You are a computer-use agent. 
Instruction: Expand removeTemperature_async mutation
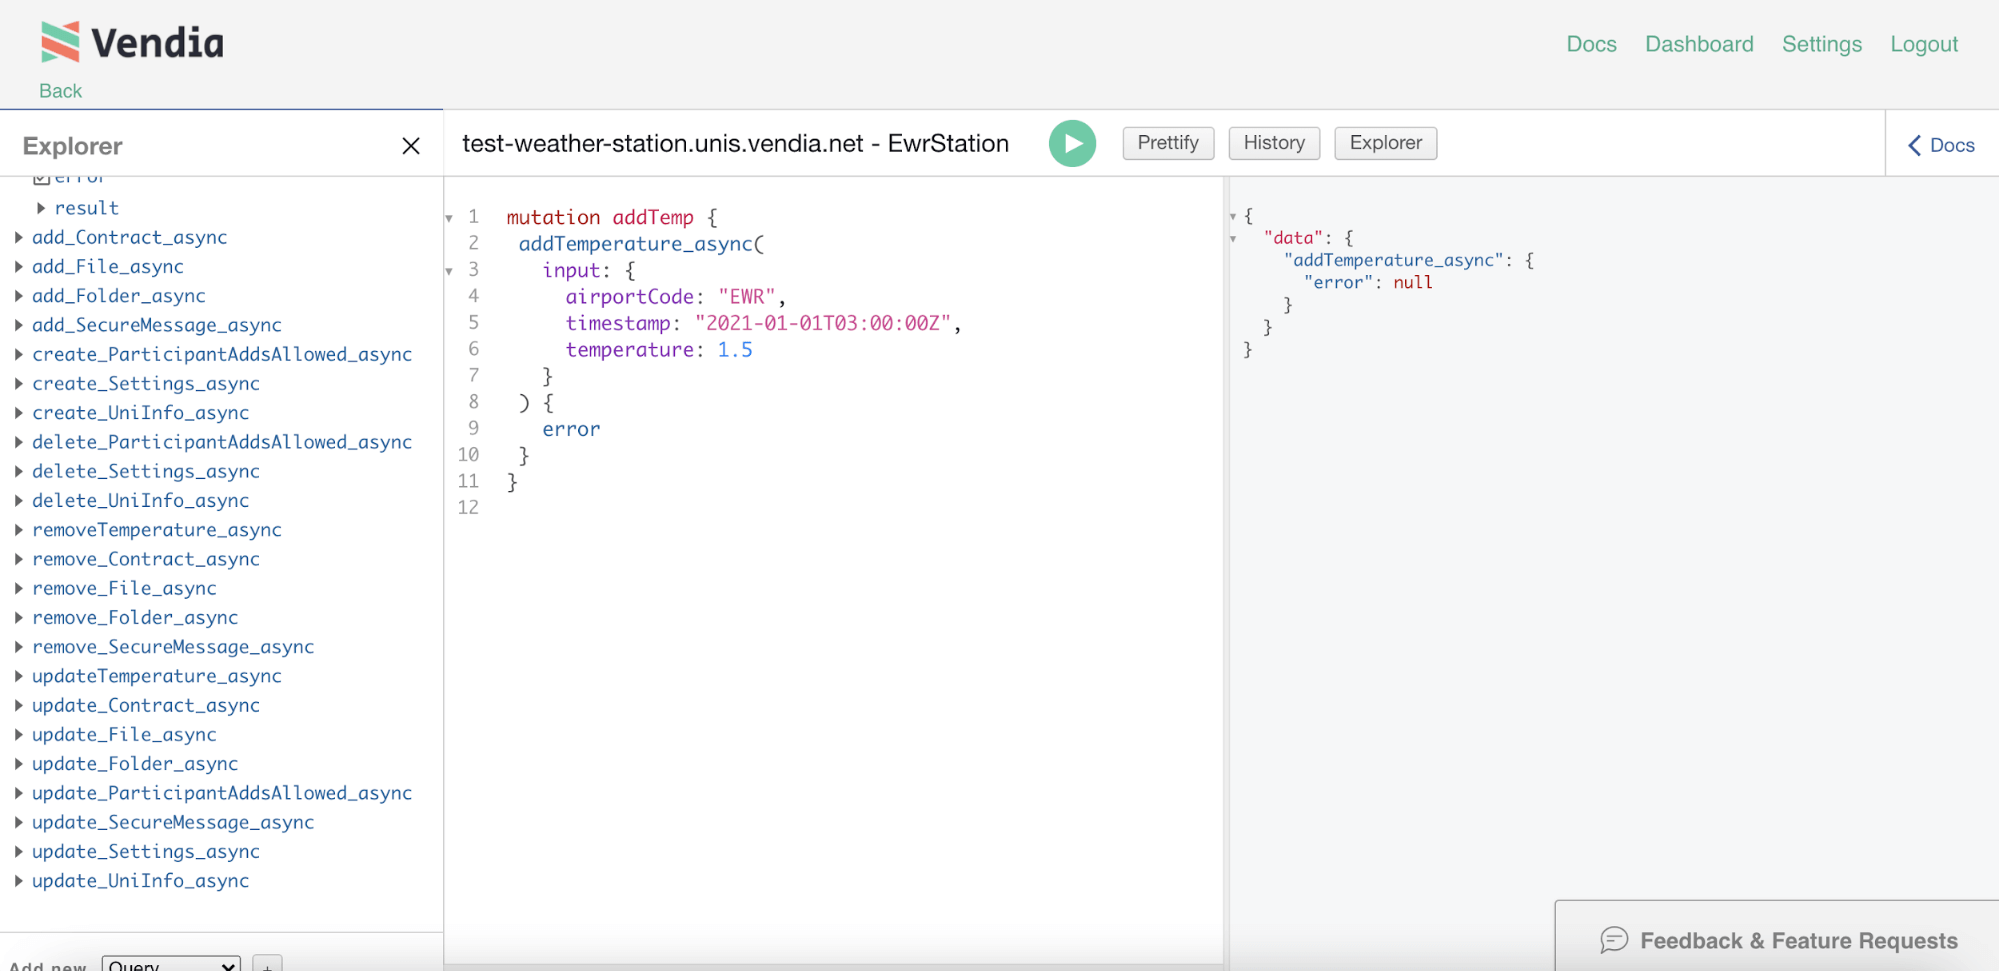(19, 530)
